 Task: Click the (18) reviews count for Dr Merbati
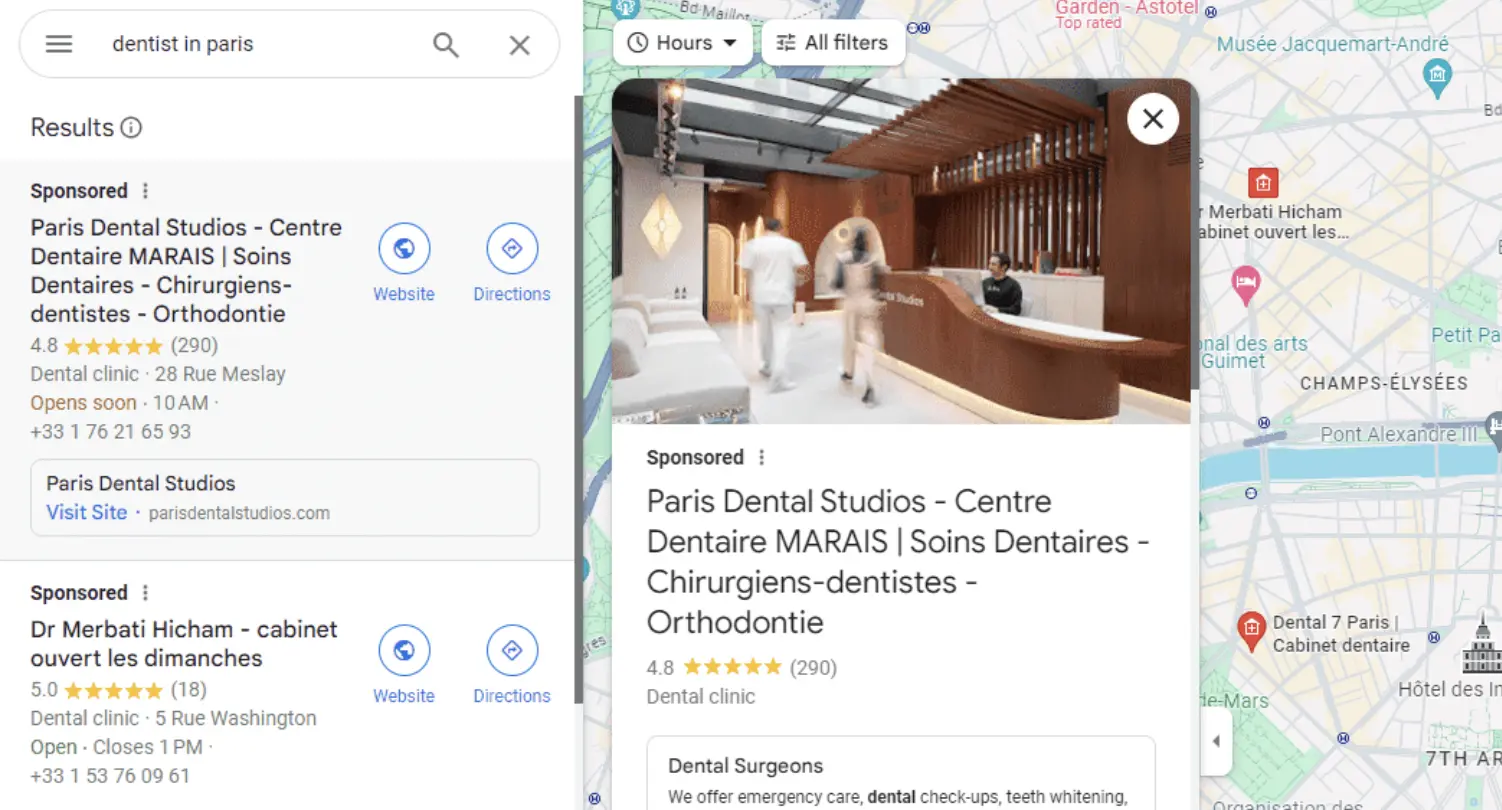[189, 689]
